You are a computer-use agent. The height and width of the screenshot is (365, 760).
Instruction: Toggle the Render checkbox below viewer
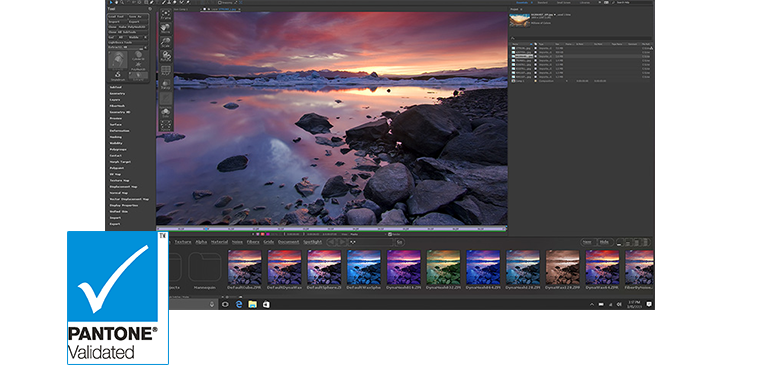[390, 234]
